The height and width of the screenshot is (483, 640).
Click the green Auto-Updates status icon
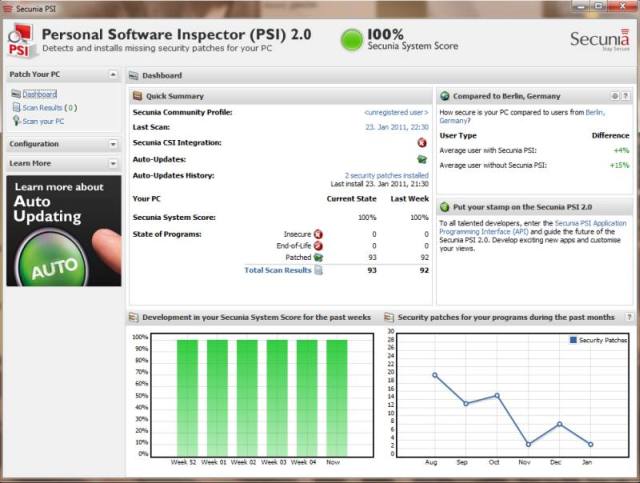pos(422,159)
